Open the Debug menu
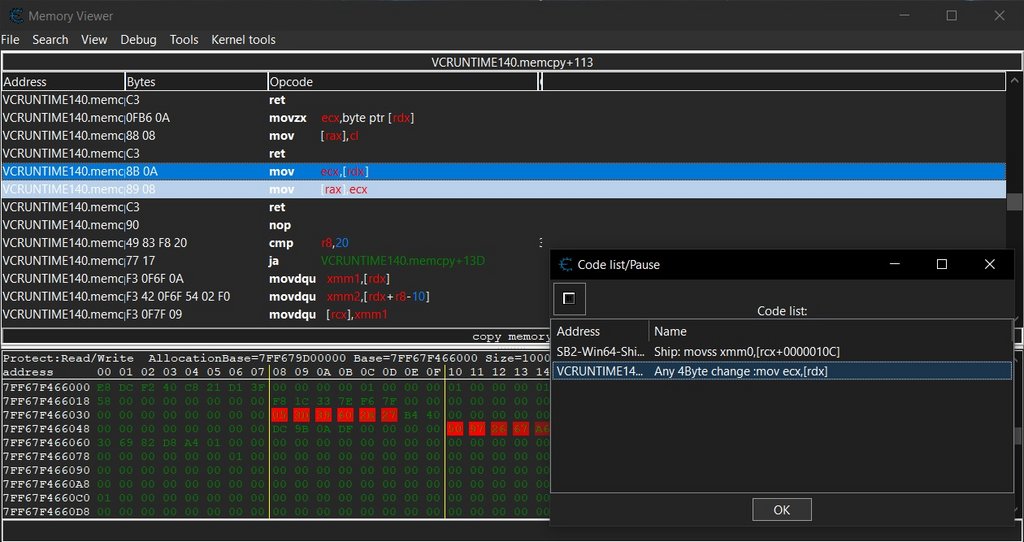1024x542 pixels. coord(138,40)
